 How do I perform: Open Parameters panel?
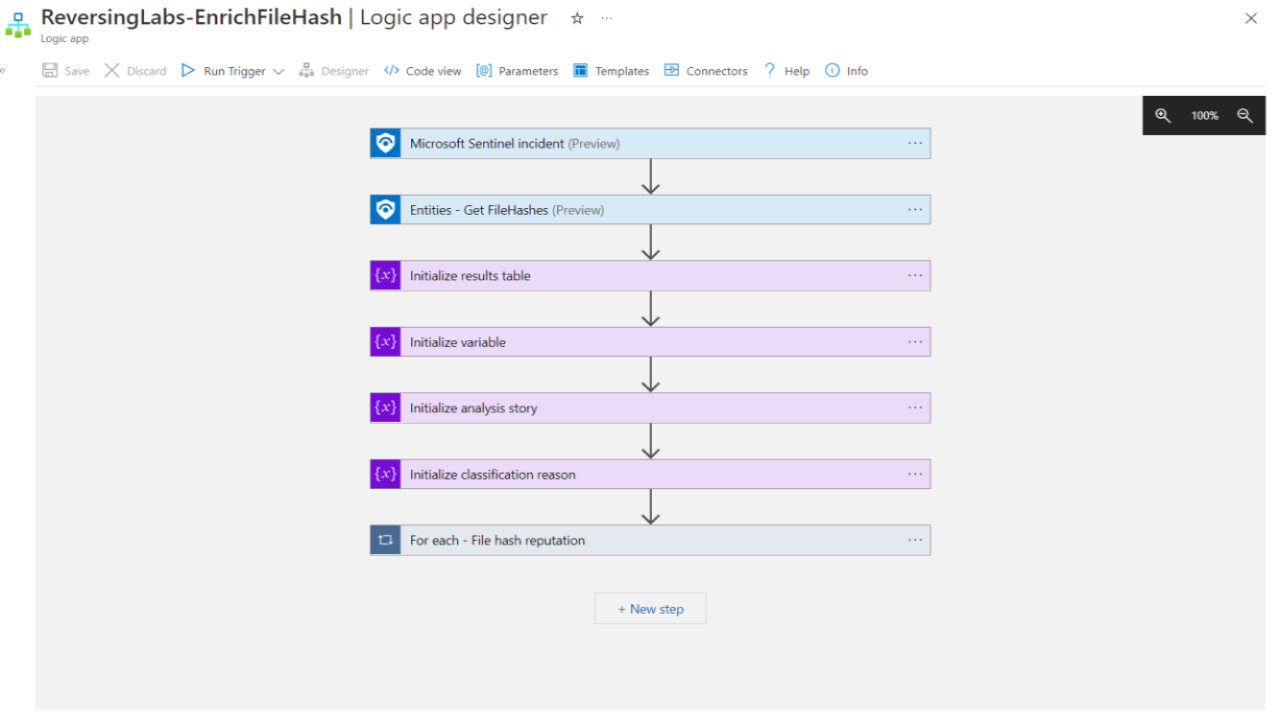(517, 71)
